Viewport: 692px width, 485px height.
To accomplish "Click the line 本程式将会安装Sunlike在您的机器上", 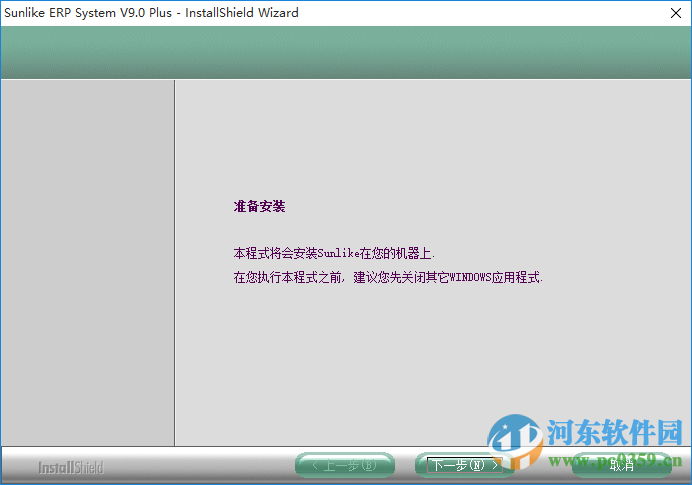I will coord(334,253).
